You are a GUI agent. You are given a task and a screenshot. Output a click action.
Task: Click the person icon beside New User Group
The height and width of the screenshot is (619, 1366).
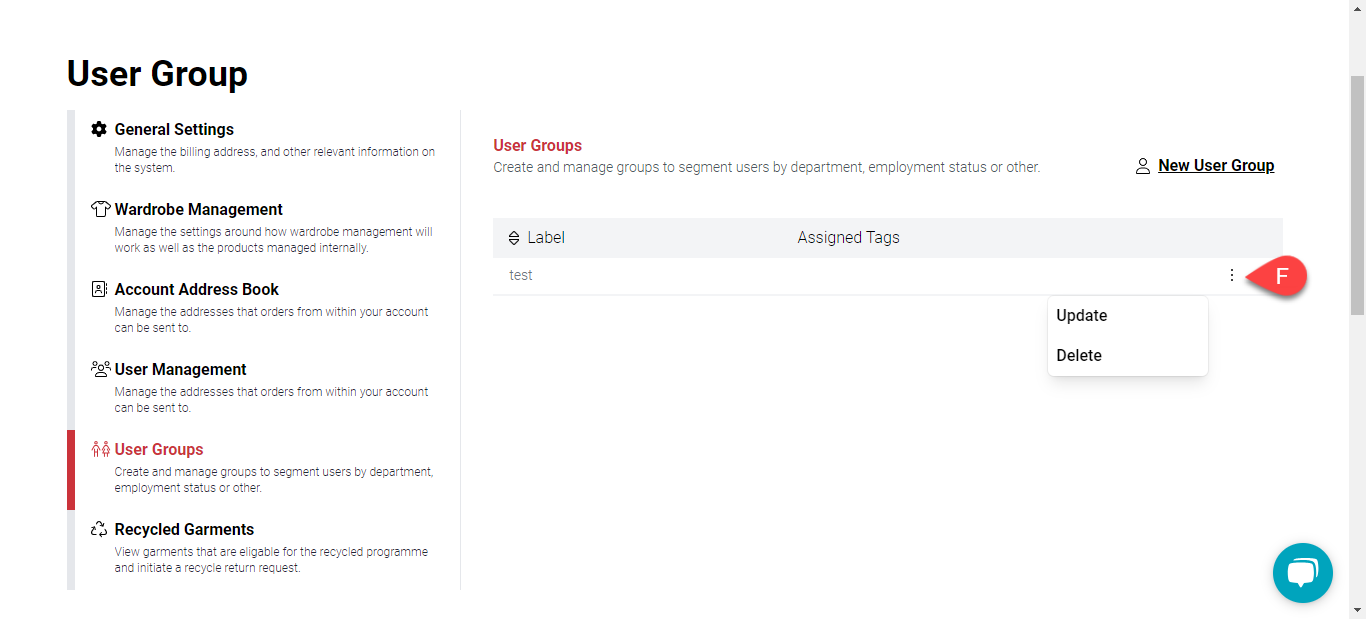click(1143, 166)
